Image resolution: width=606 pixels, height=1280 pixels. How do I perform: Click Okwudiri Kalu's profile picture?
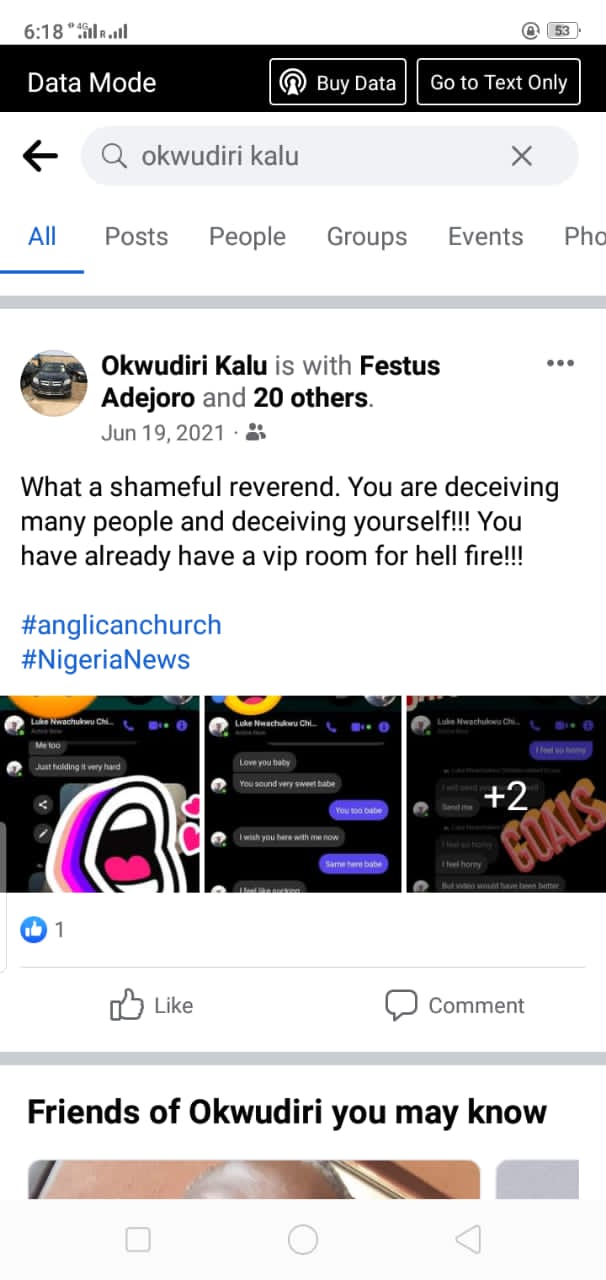(x=53, y=383)
